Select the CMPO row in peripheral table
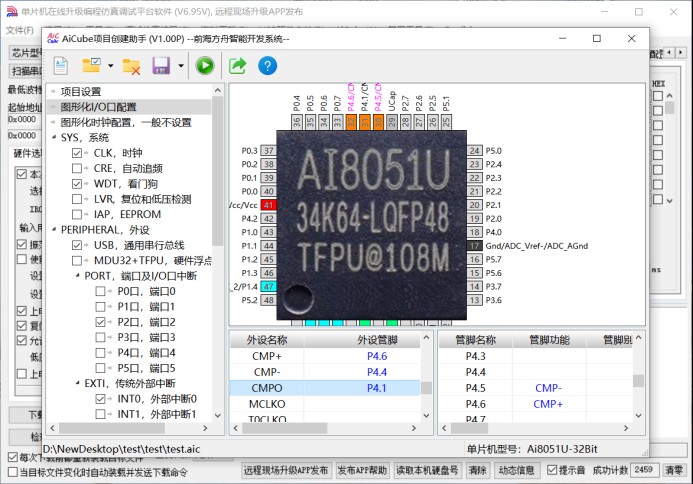Image resolution: width=693 pixels, height=484 pixels. pos(324,388)
